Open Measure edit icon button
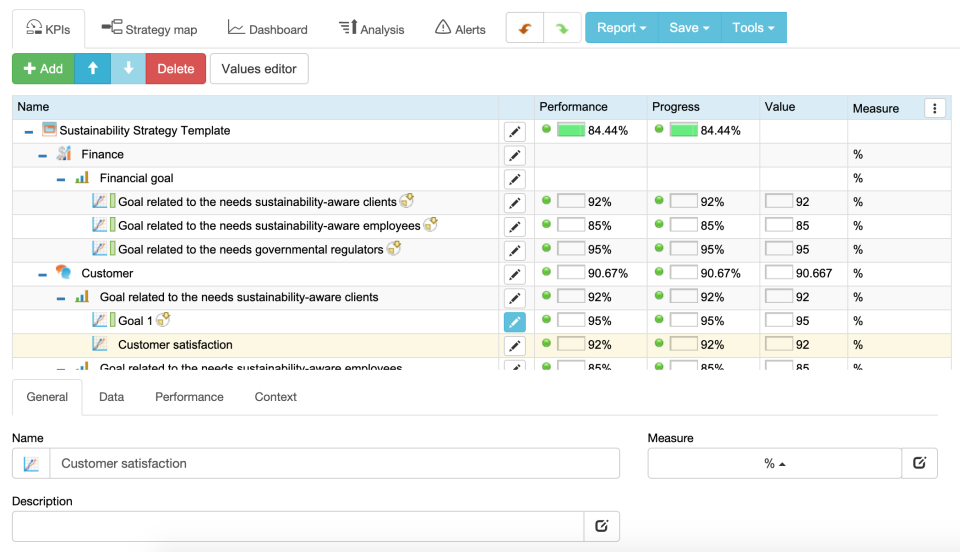Viewport: 960px width, 552px height. click(919, 463)
